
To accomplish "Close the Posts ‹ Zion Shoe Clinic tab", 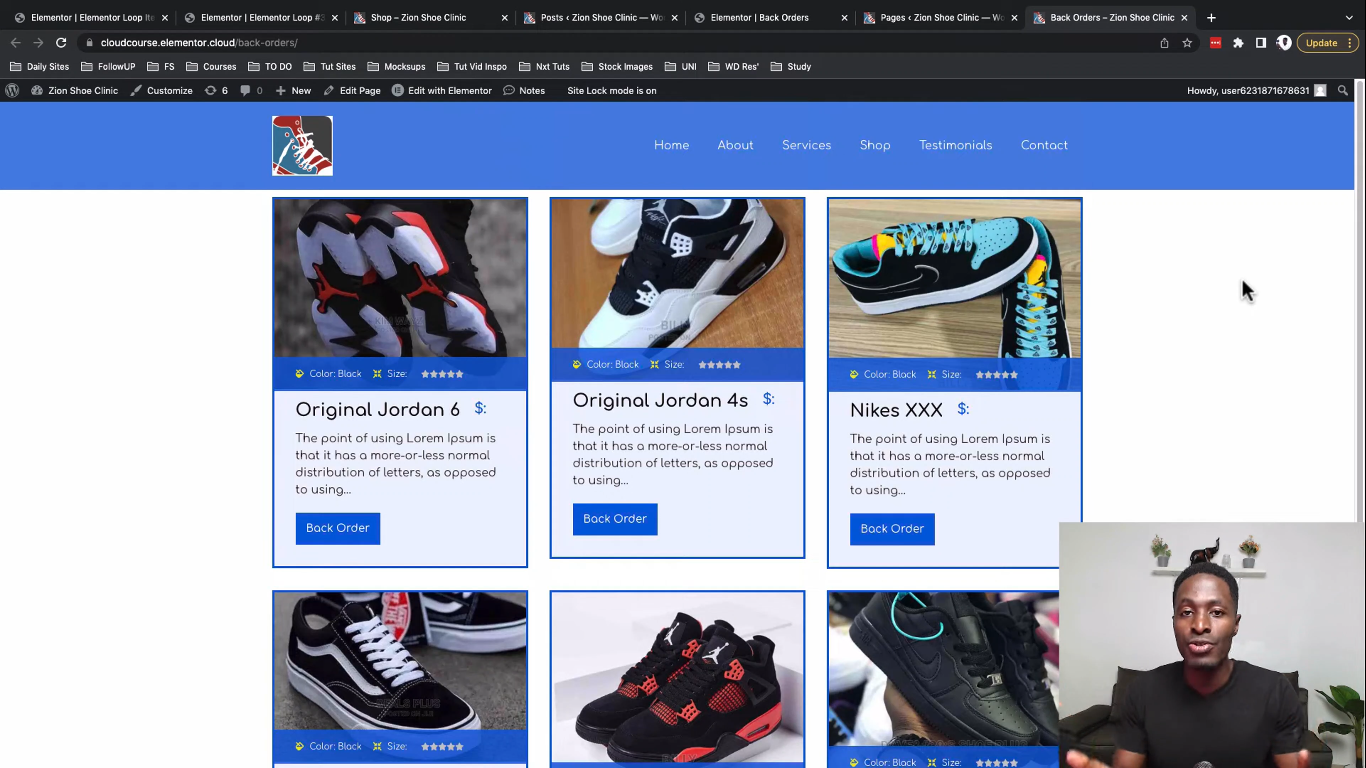I will click(674, 18).
